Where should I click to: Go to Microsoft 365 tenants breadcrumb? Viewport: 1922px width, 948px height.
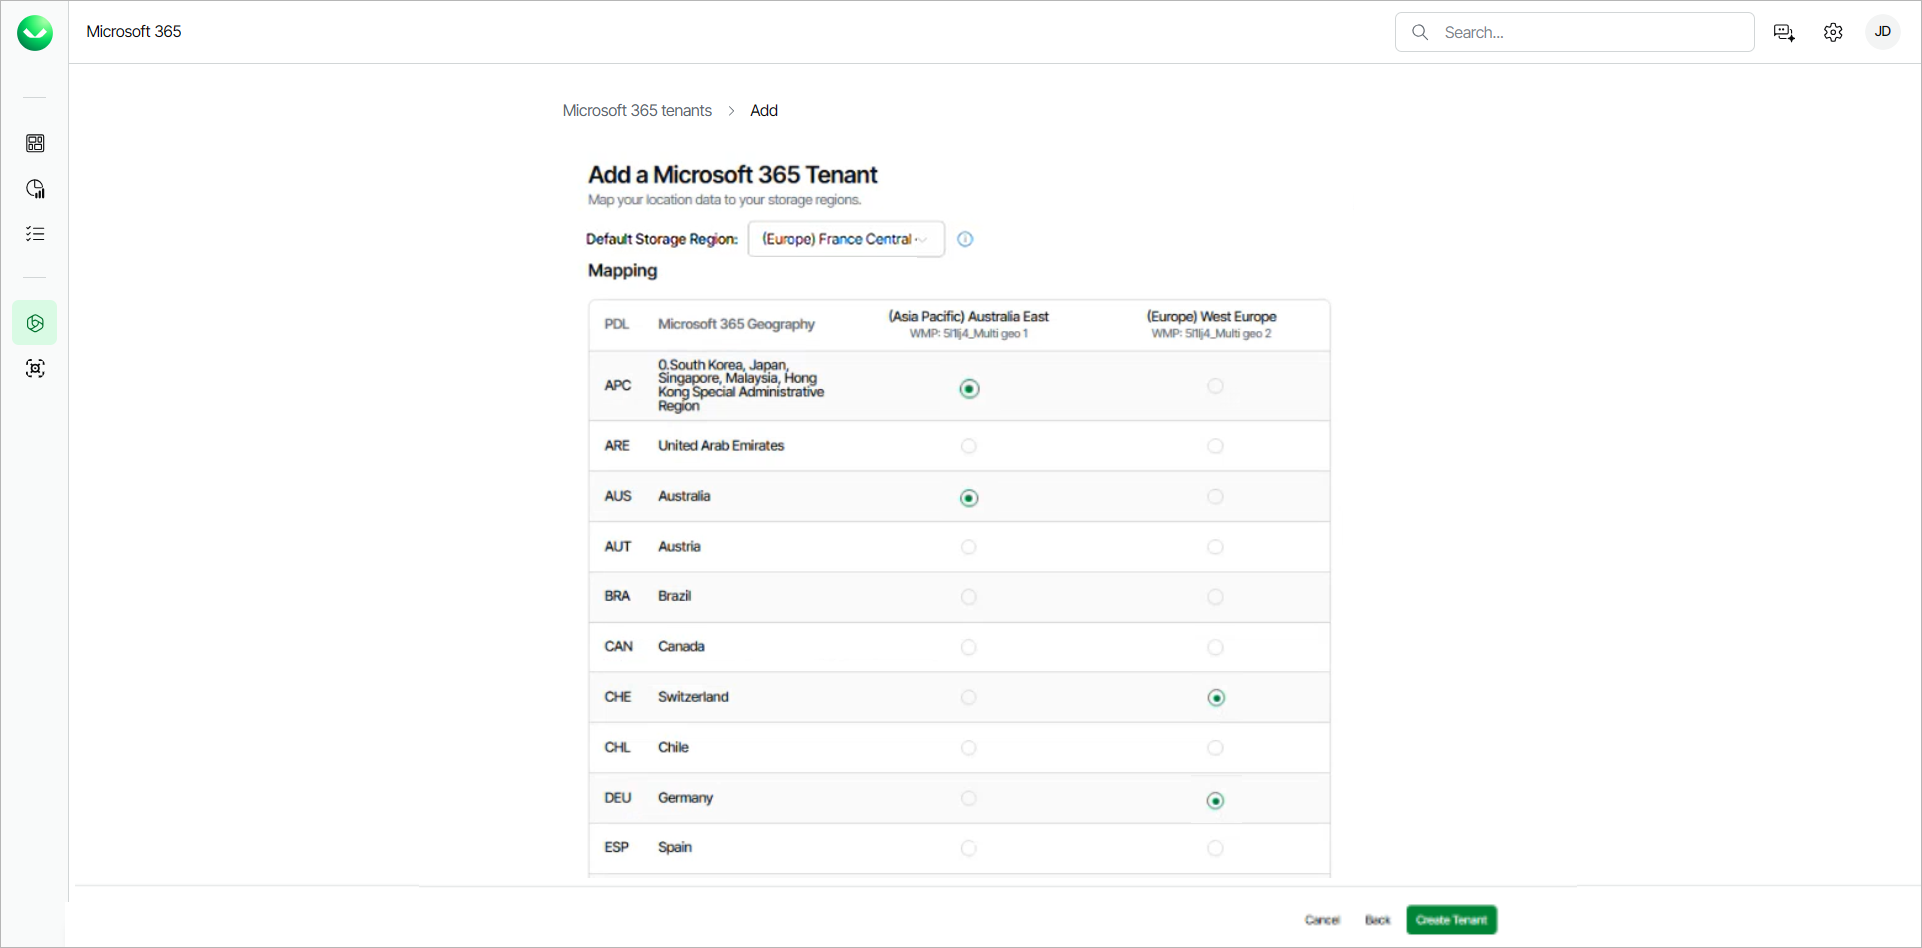637,110
